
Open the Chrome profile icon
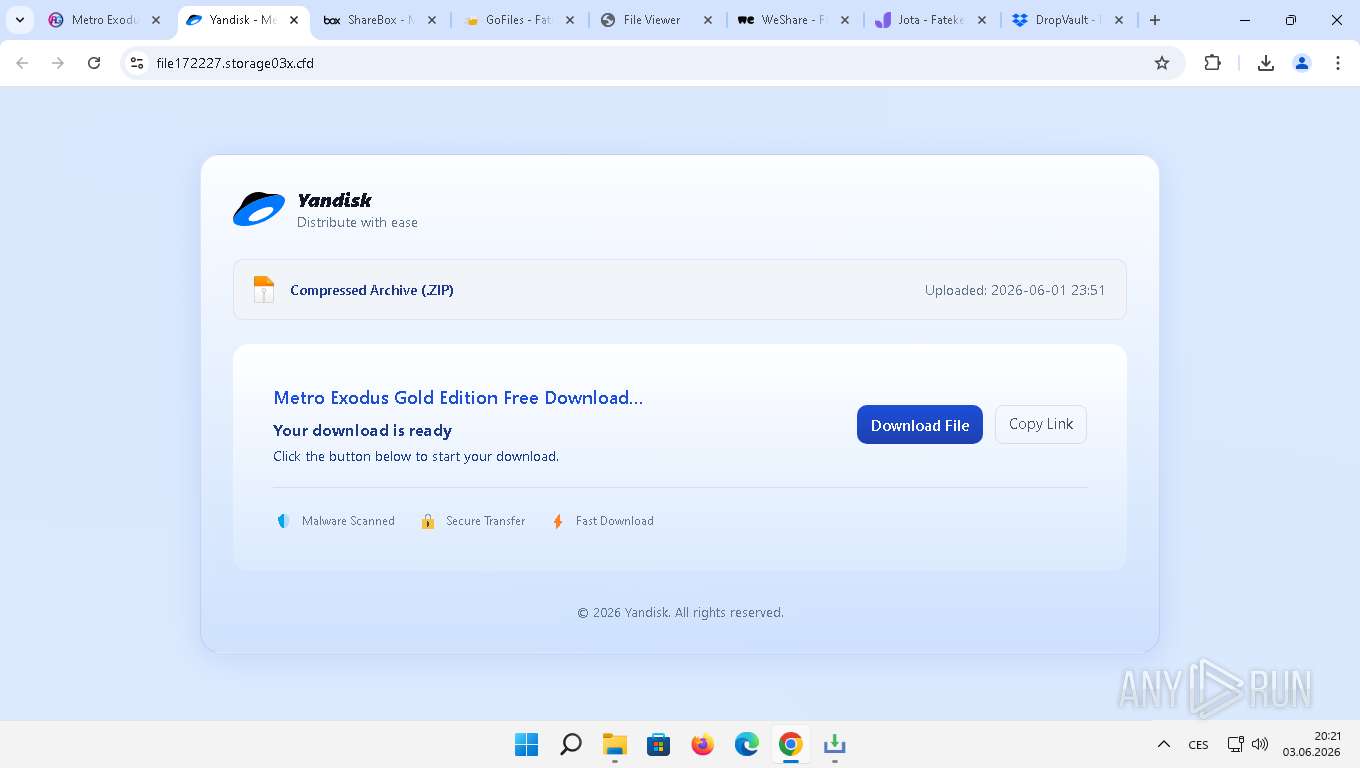click(1302, 63)
